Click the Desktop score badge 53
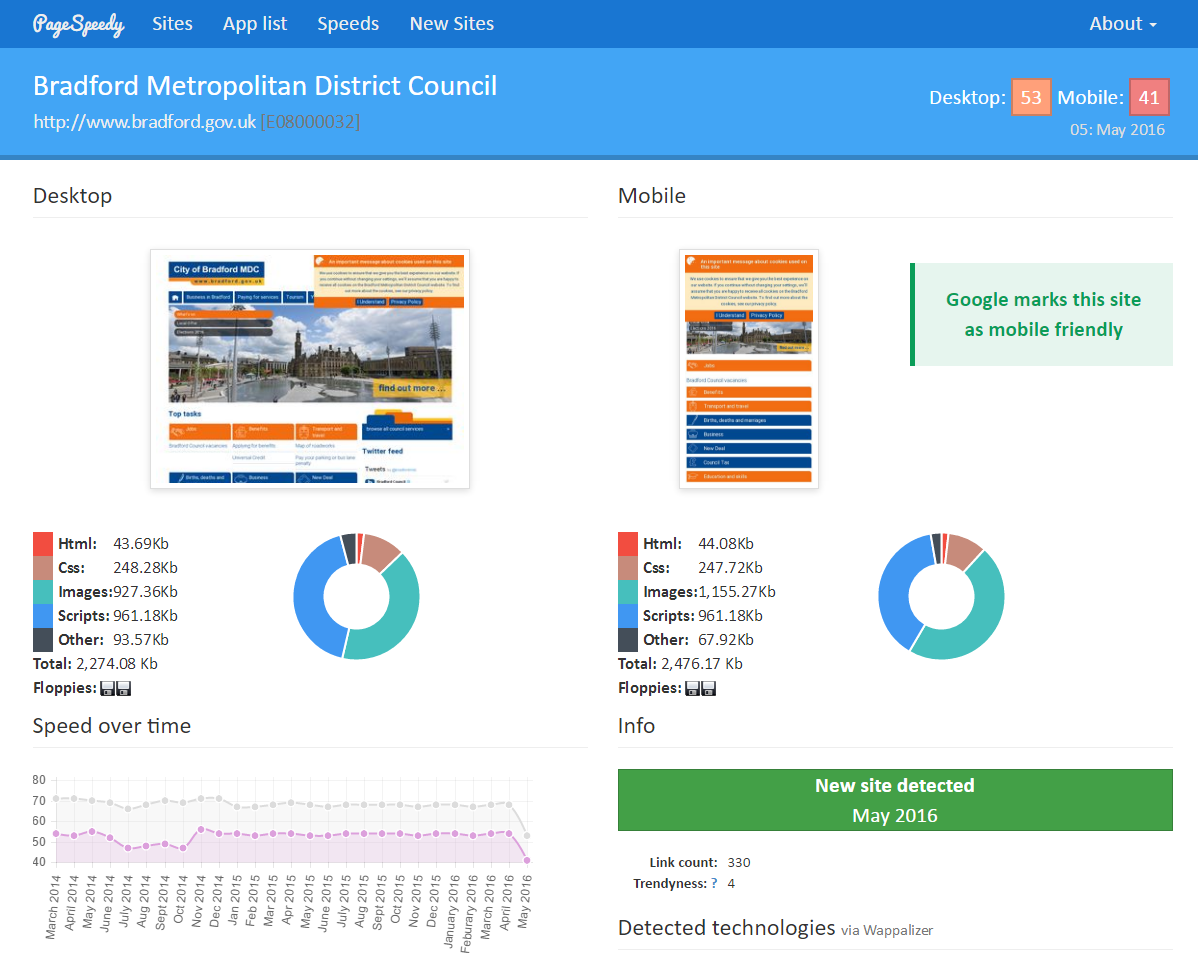The height and width of the screenshot is (955, 1198). pyautogui.click(x=1031, y=97)
